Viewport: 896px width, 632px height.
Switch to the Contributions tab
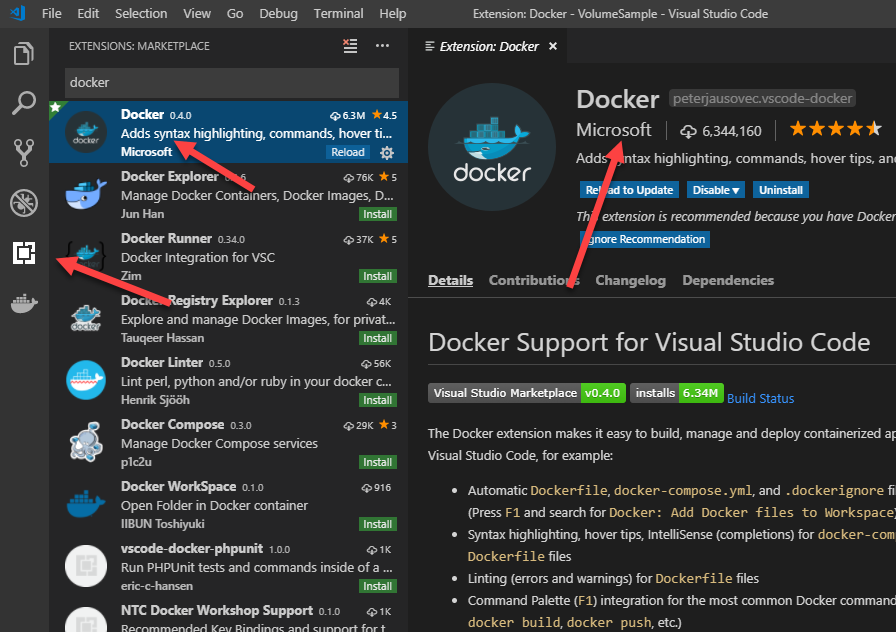point(534,281)
